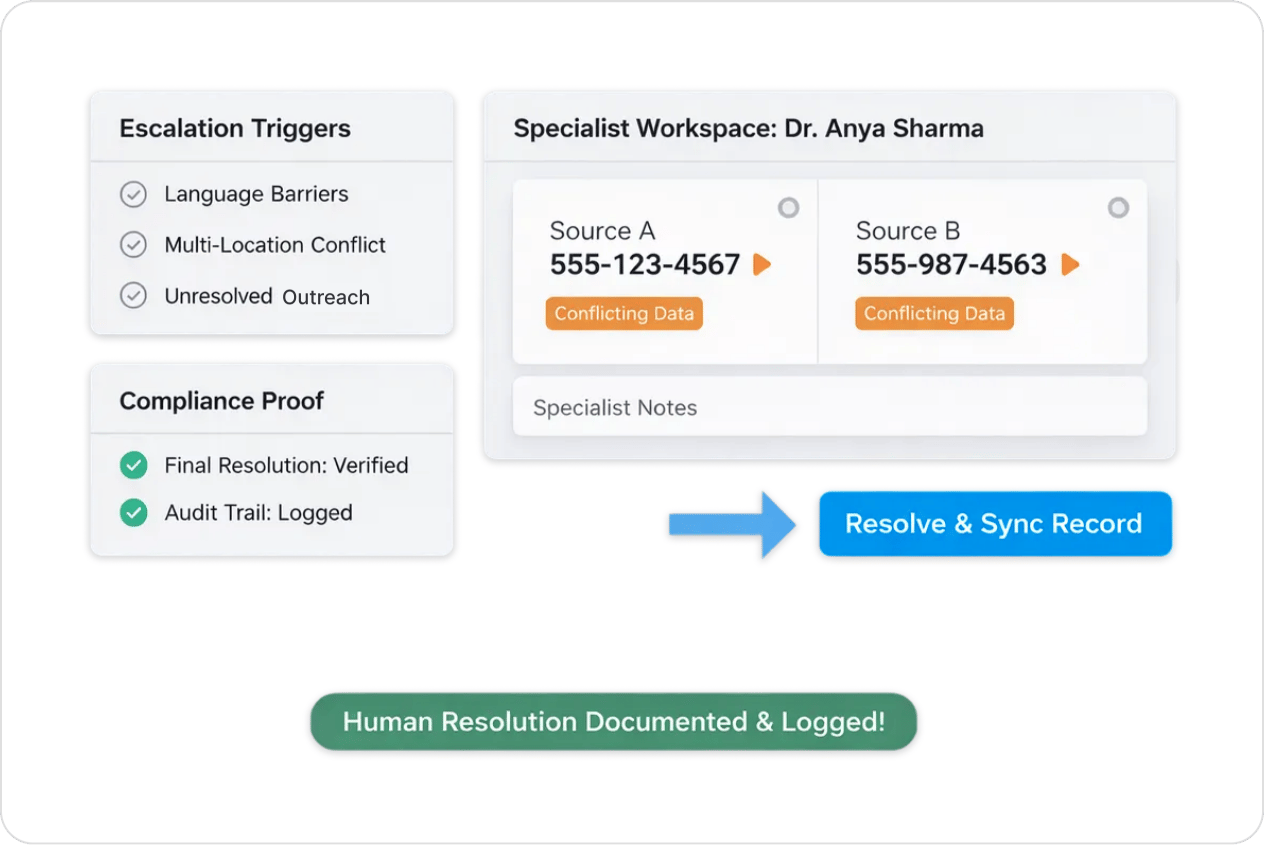Click the Conflicting Data badge under Source A
Viewport: 1264px width, 845px height.
[624, 314]
